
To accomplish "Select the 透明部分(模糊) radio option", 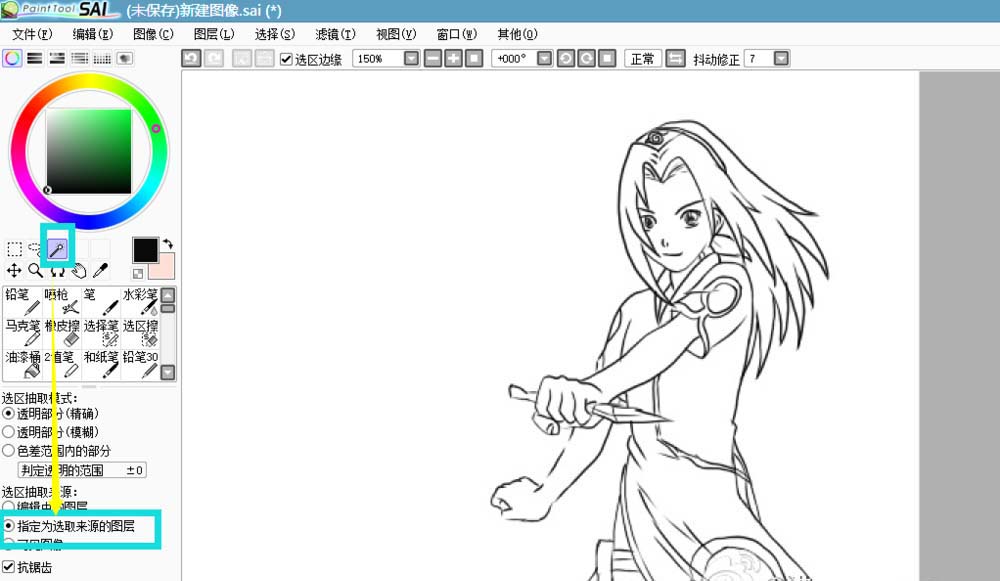I will [x=10, y=434].
